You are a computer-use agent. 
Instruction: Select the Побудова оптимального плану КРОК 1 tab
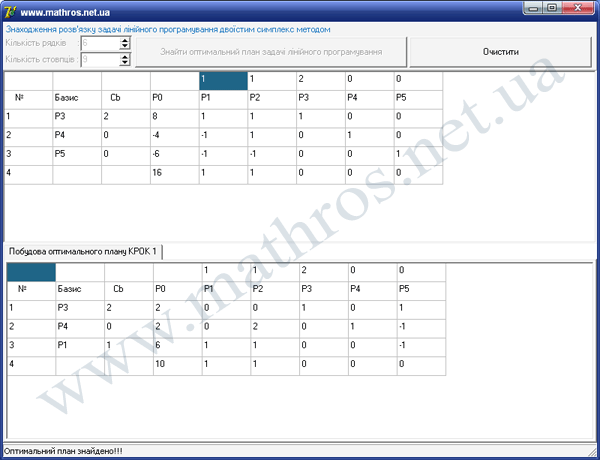coord(83,251)
